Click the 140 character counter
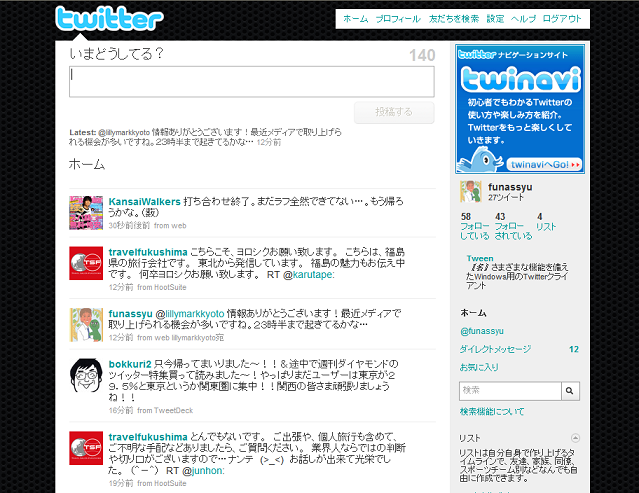The height and width of the screenshot is (493, 639). [x=422, y=55]
